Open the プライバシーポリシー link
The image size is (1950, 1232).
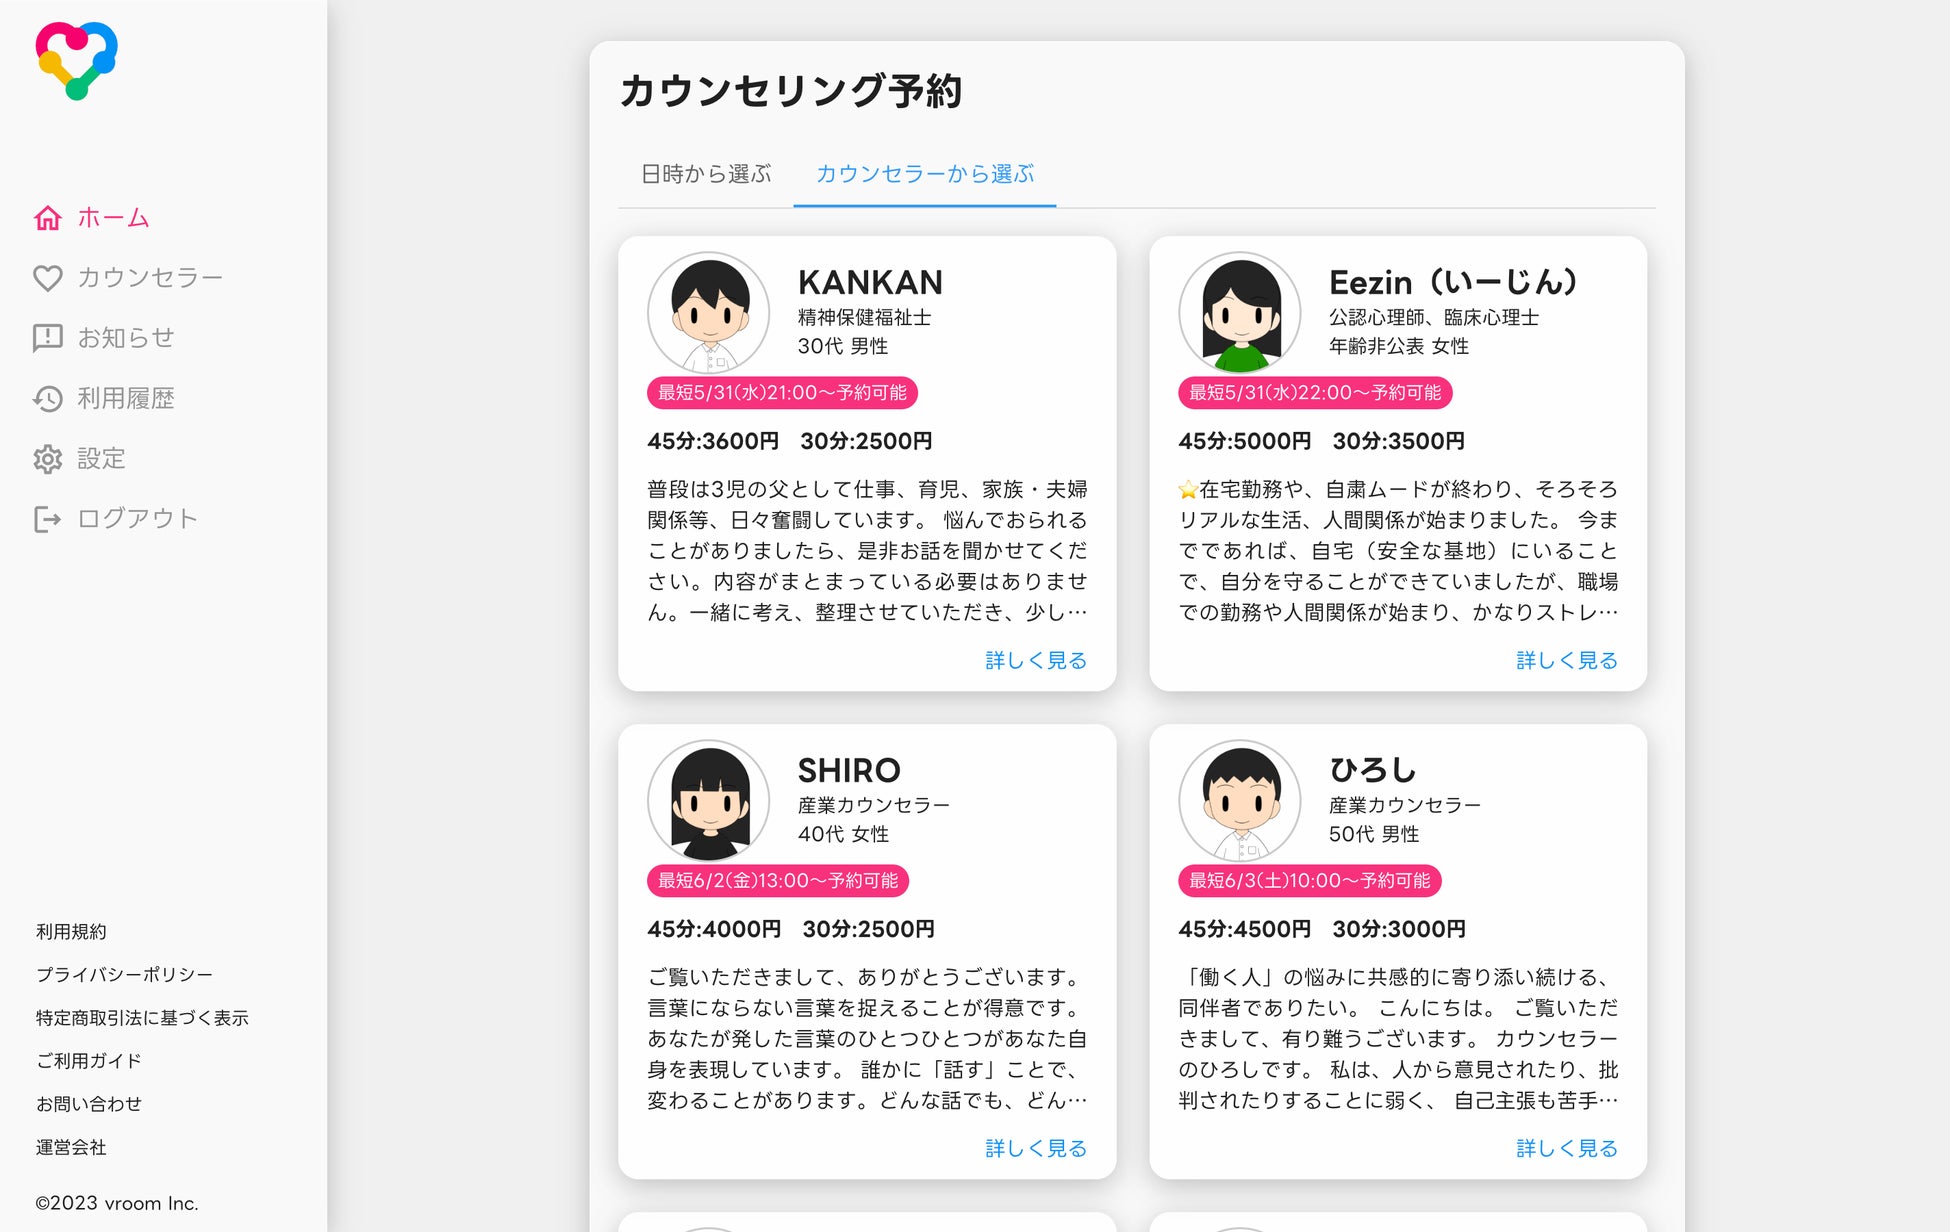pyautogui.click(x=124, y=975)
